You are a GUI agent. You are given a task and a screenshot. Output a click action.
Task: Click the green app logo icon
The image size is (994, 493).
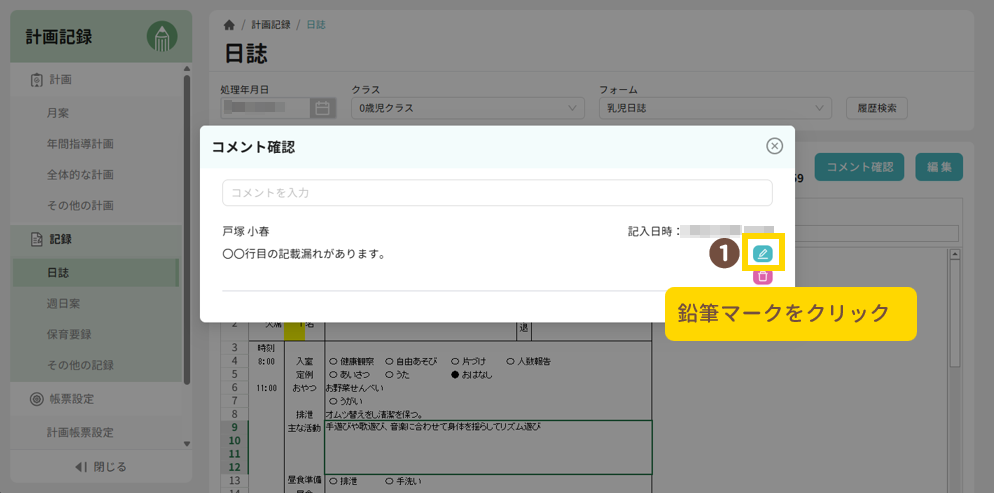pos(161,37)
